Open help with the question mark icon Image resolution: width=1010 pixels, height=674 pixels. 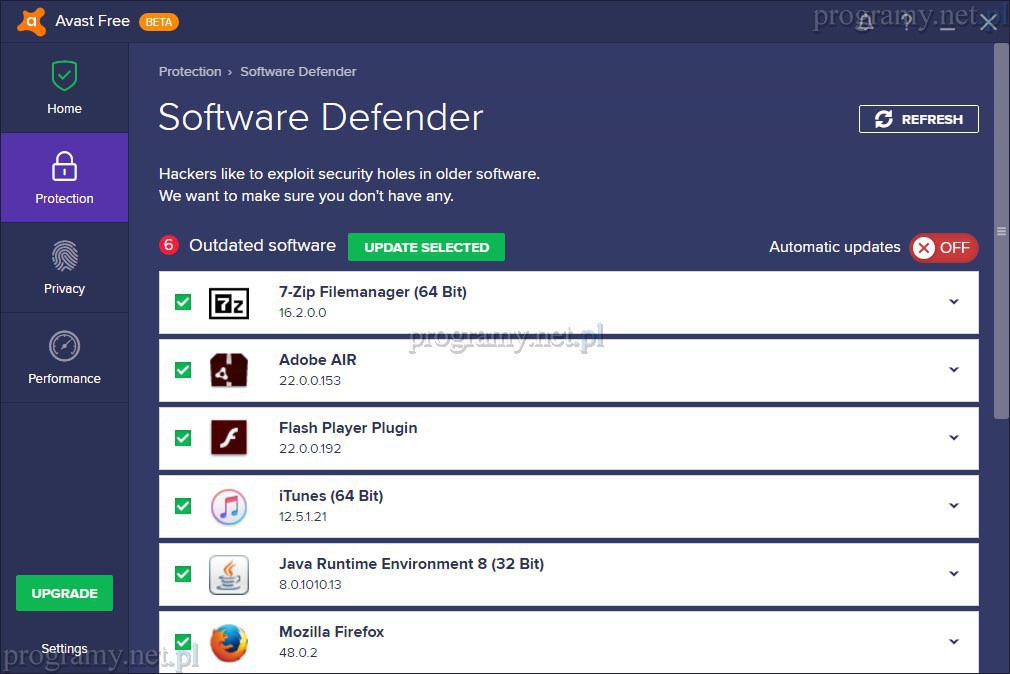click(906, 22)
